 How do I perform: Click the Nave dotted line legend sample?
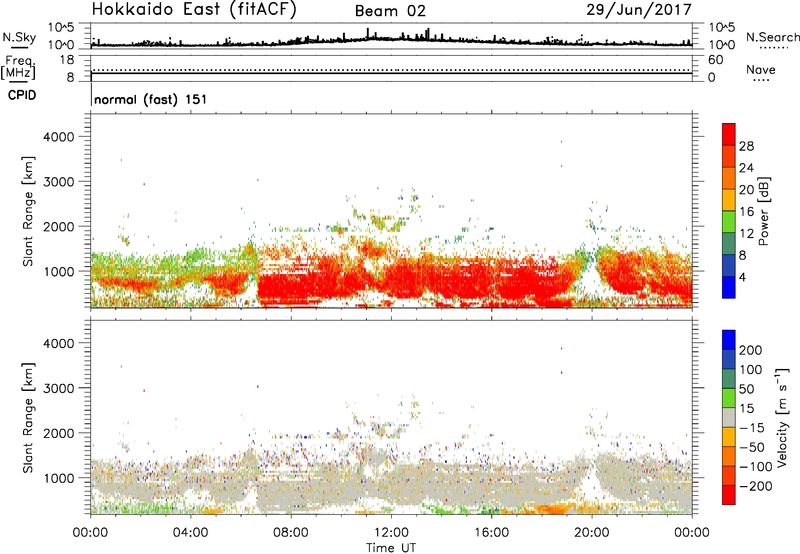tap(761, 81)
